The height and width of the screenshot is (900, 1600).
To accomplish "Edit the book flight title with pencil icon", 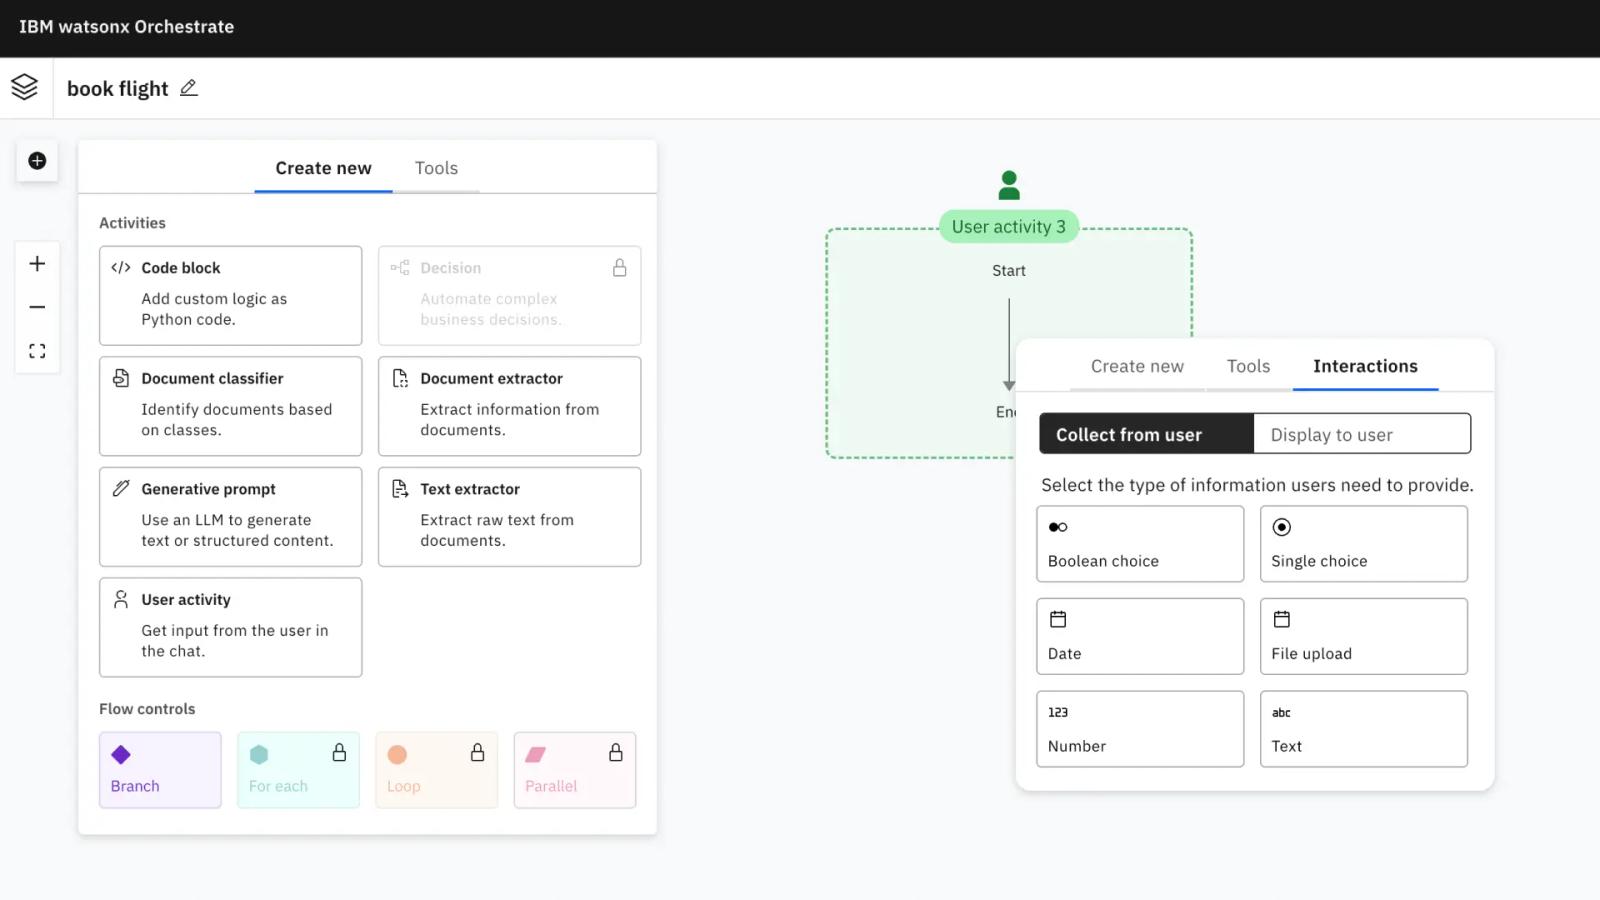I will (x=189, y=88).
